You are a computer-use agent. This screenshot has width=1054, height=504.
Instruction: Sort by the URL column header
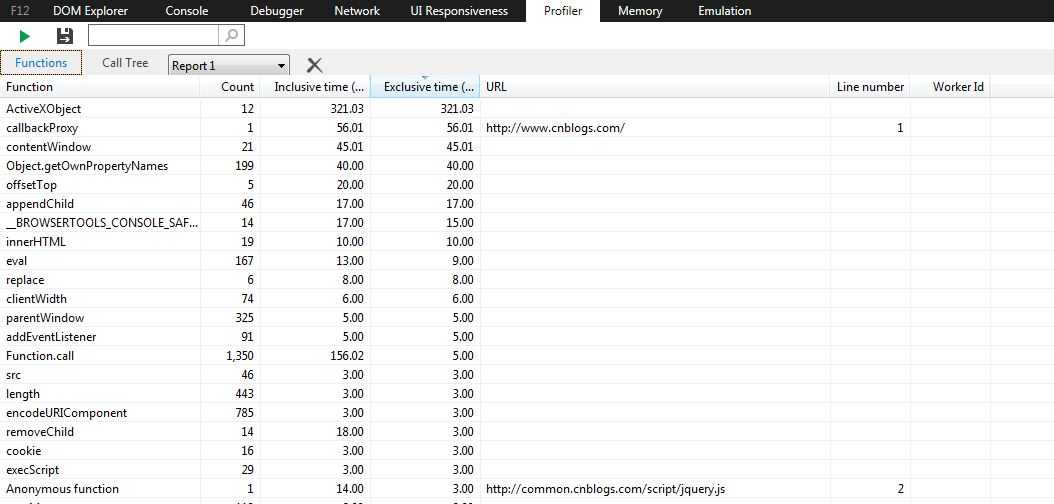pyautogui.click(x=655, y=87)
